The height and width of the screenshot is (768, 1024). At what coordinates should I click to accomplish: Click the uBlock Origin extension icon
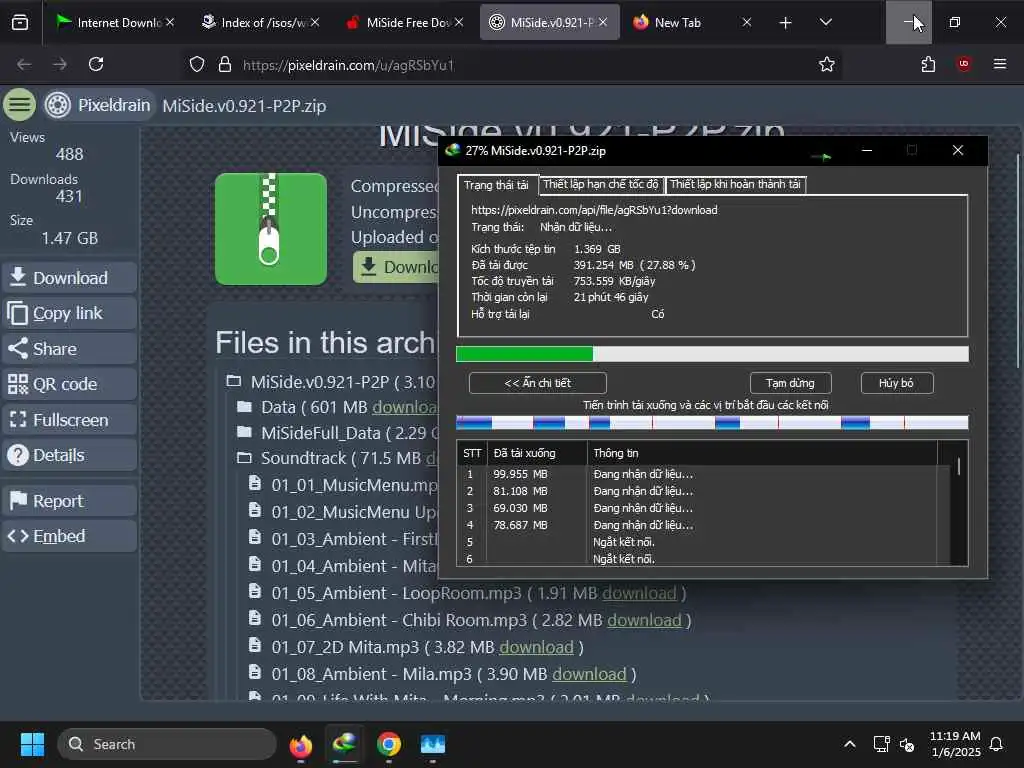pos(963,64)
